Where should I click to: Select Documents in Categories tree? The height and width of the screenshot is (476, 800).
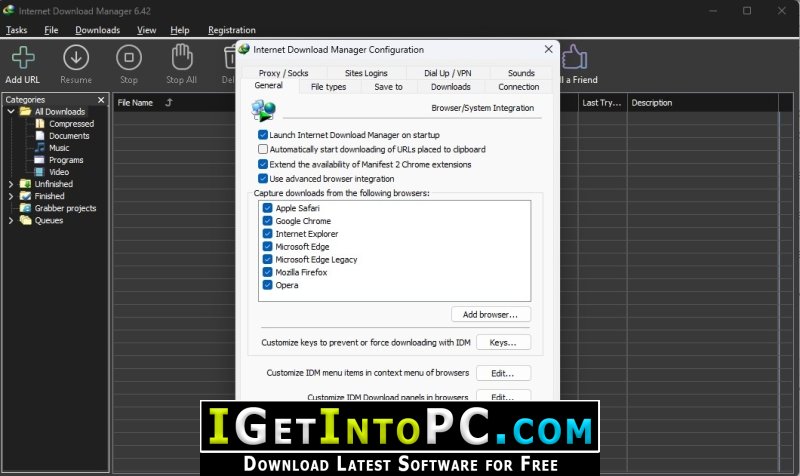tap(69, 136)
